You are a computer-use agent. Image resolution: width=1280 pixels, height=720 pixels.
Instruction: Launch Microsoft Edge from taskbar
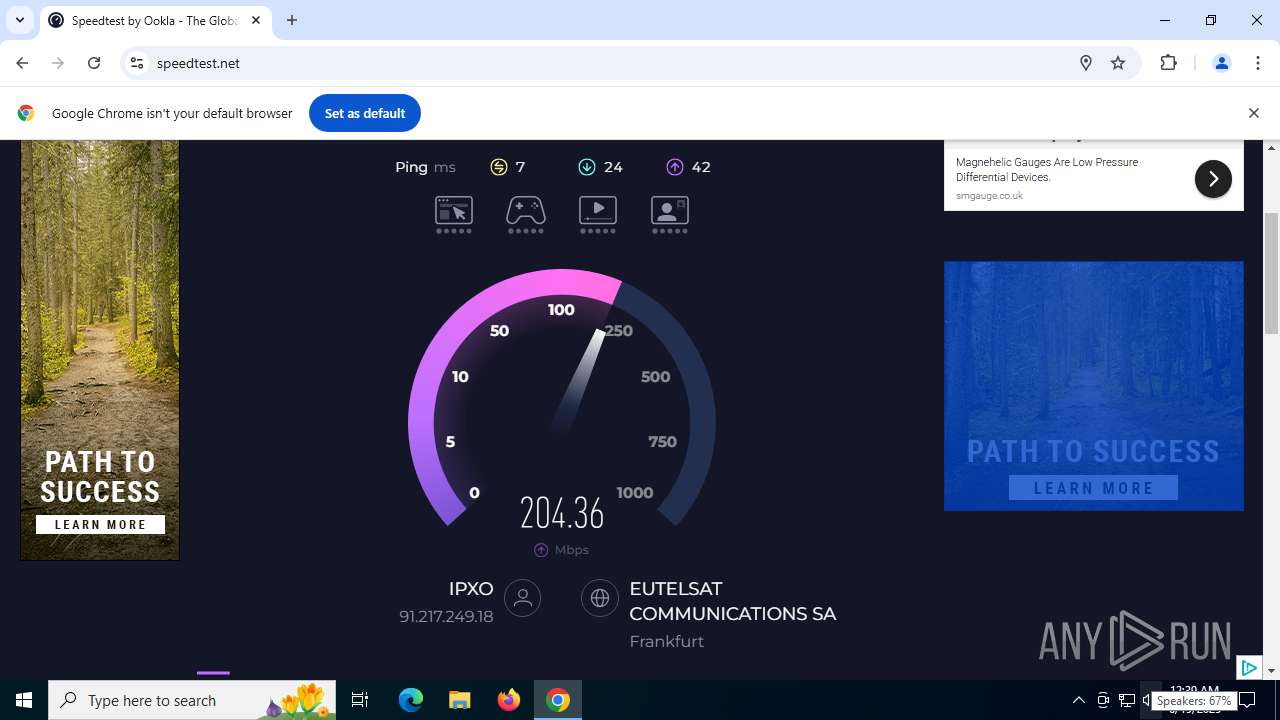pyautogui.click(x=411, y=700)
